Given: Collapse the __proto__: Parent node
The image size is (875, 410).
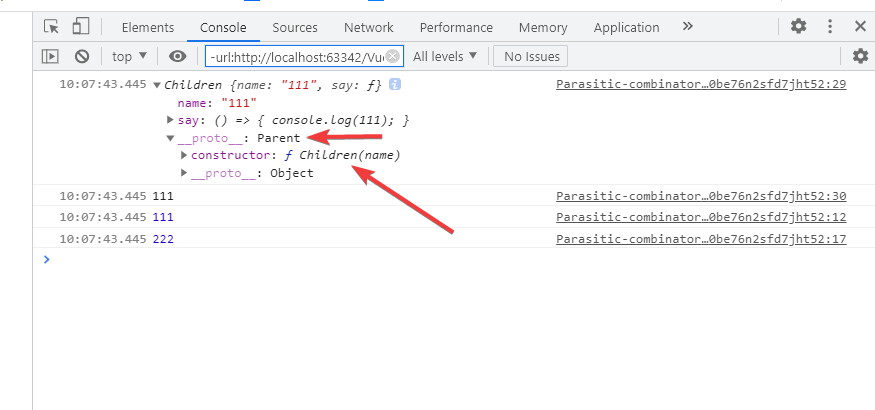Looking at the screenshot, I should (x=170, y=139).
